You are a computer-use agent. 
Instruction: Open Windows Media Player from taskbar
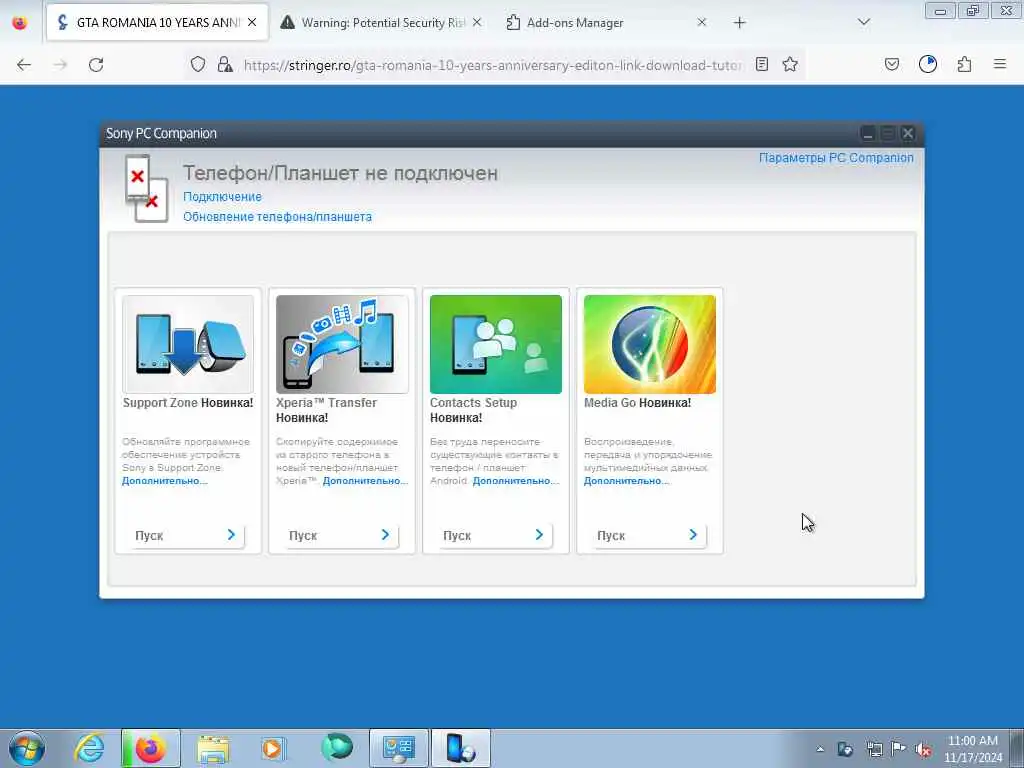tap(273, 748)
